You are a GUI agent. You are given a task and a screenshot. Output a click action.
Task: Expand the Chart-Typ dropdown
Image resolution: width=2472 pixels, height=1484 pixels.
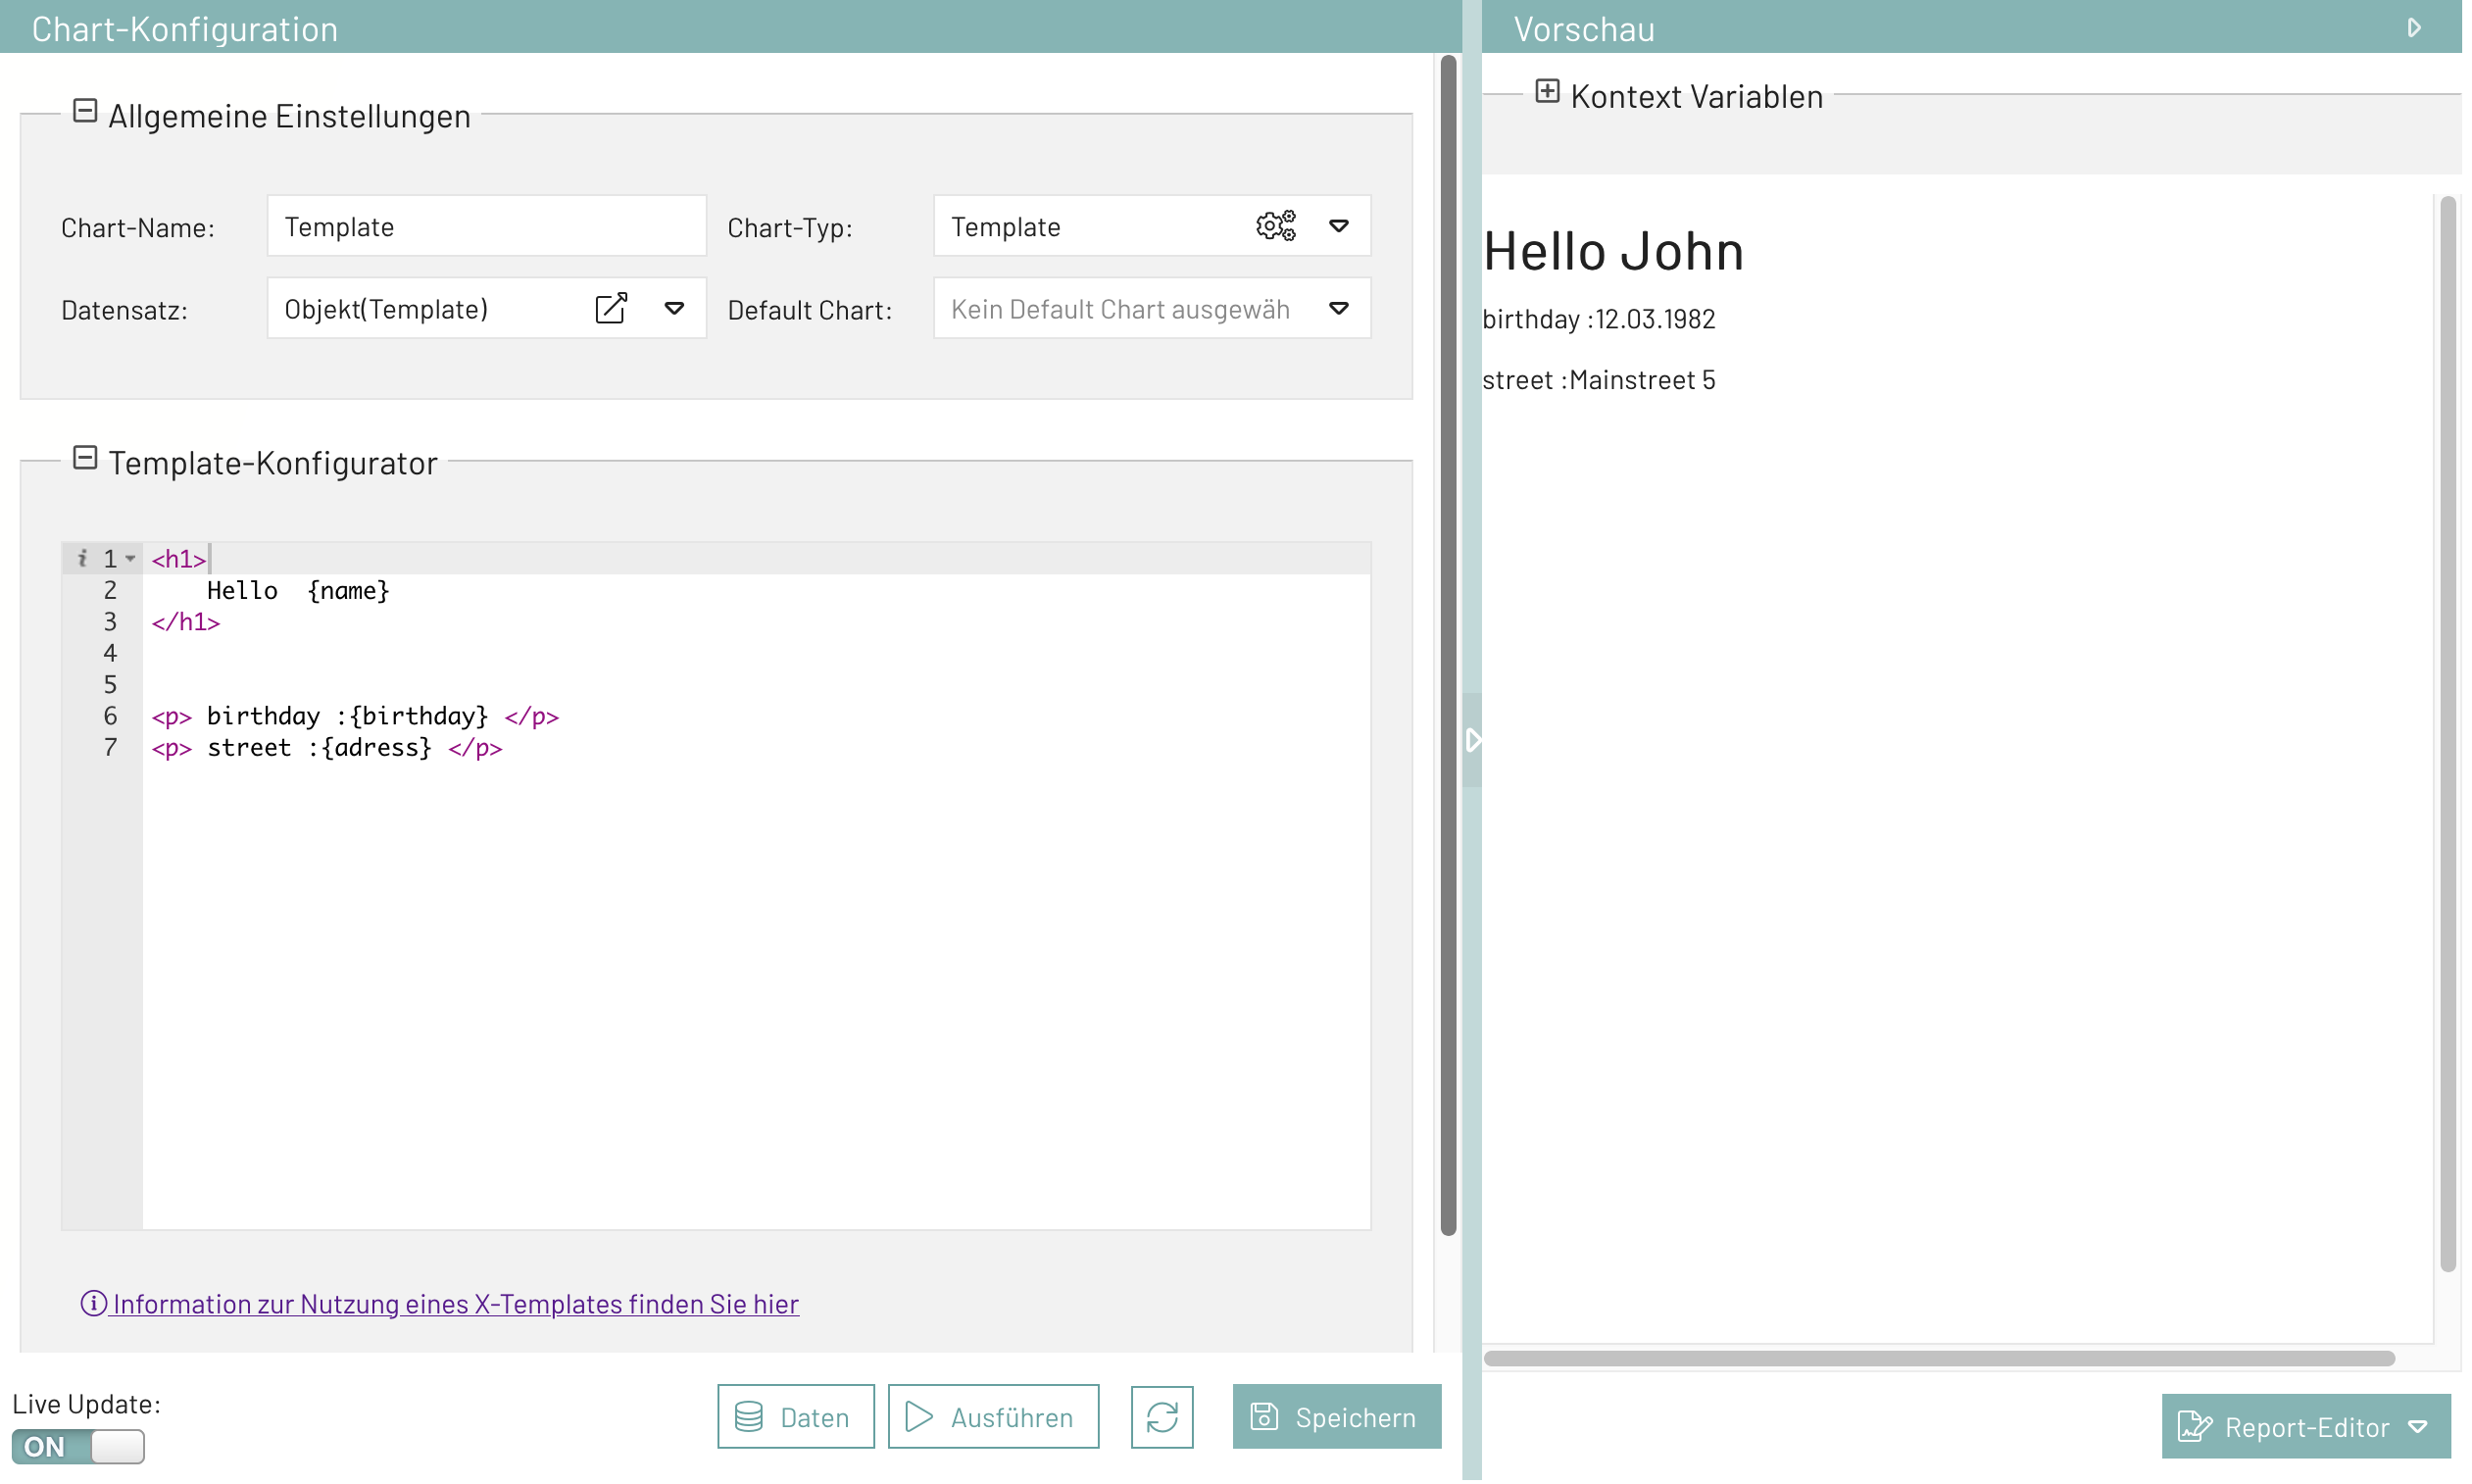point(1340,224)
